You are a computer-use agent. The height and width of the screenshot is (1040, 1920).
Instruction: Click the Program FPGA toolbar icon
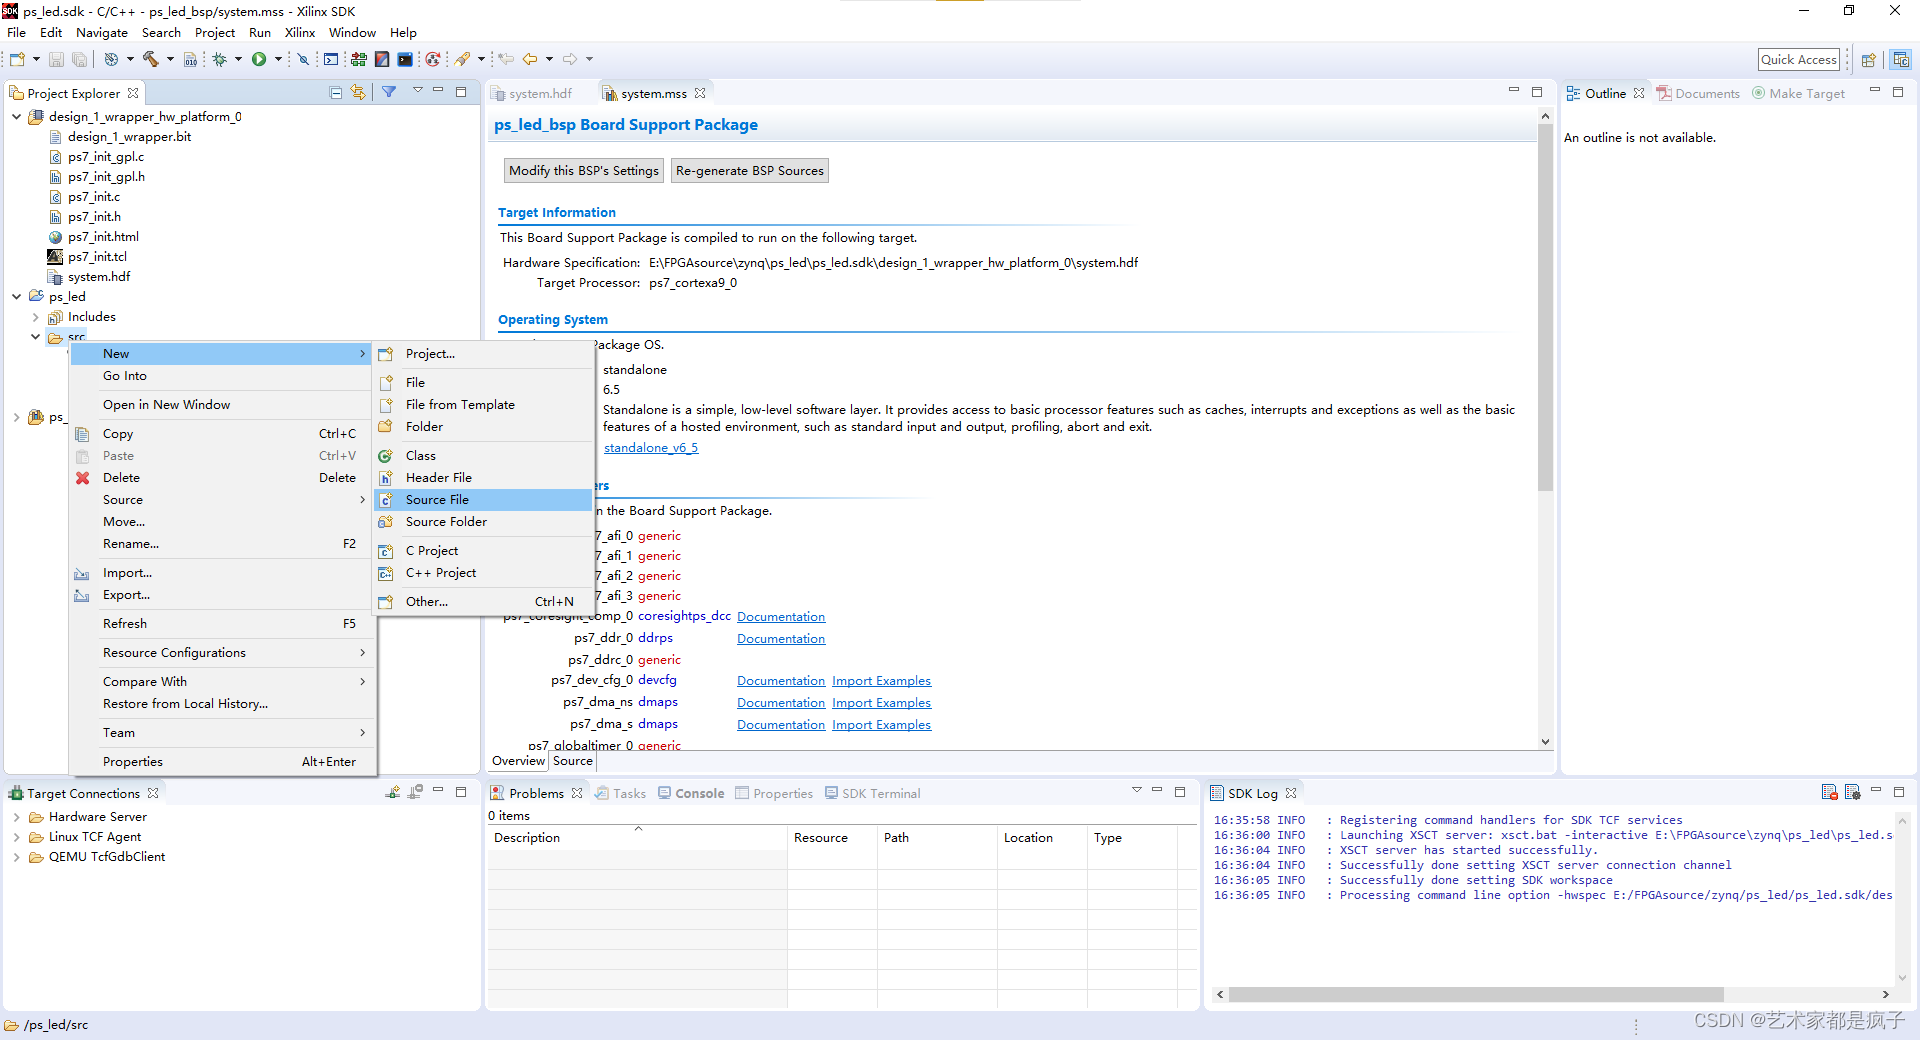pos(359,59)
